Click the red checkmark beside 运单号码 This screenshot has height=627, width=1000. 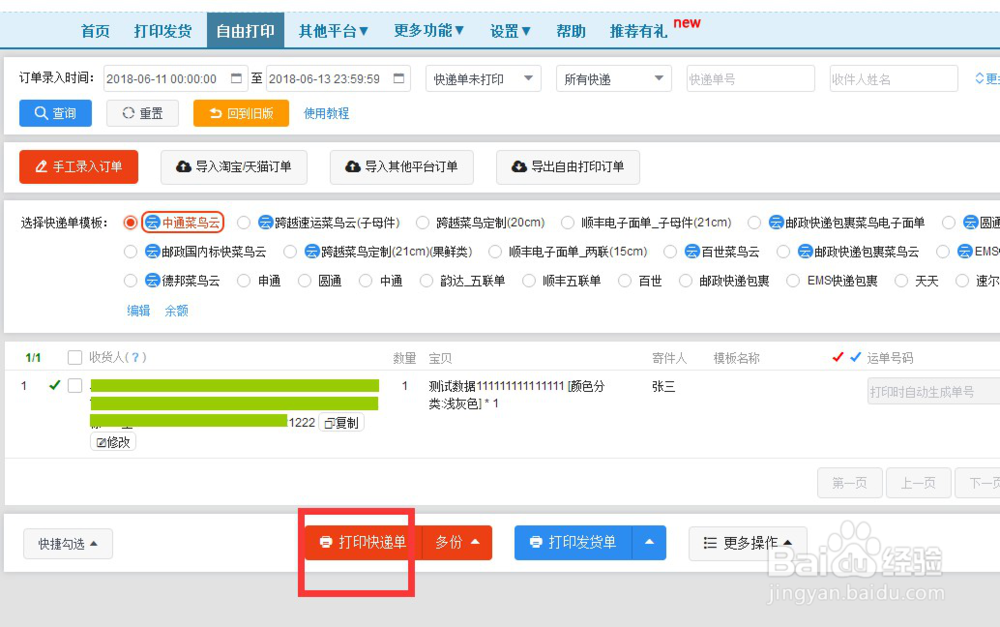(838, 357)
